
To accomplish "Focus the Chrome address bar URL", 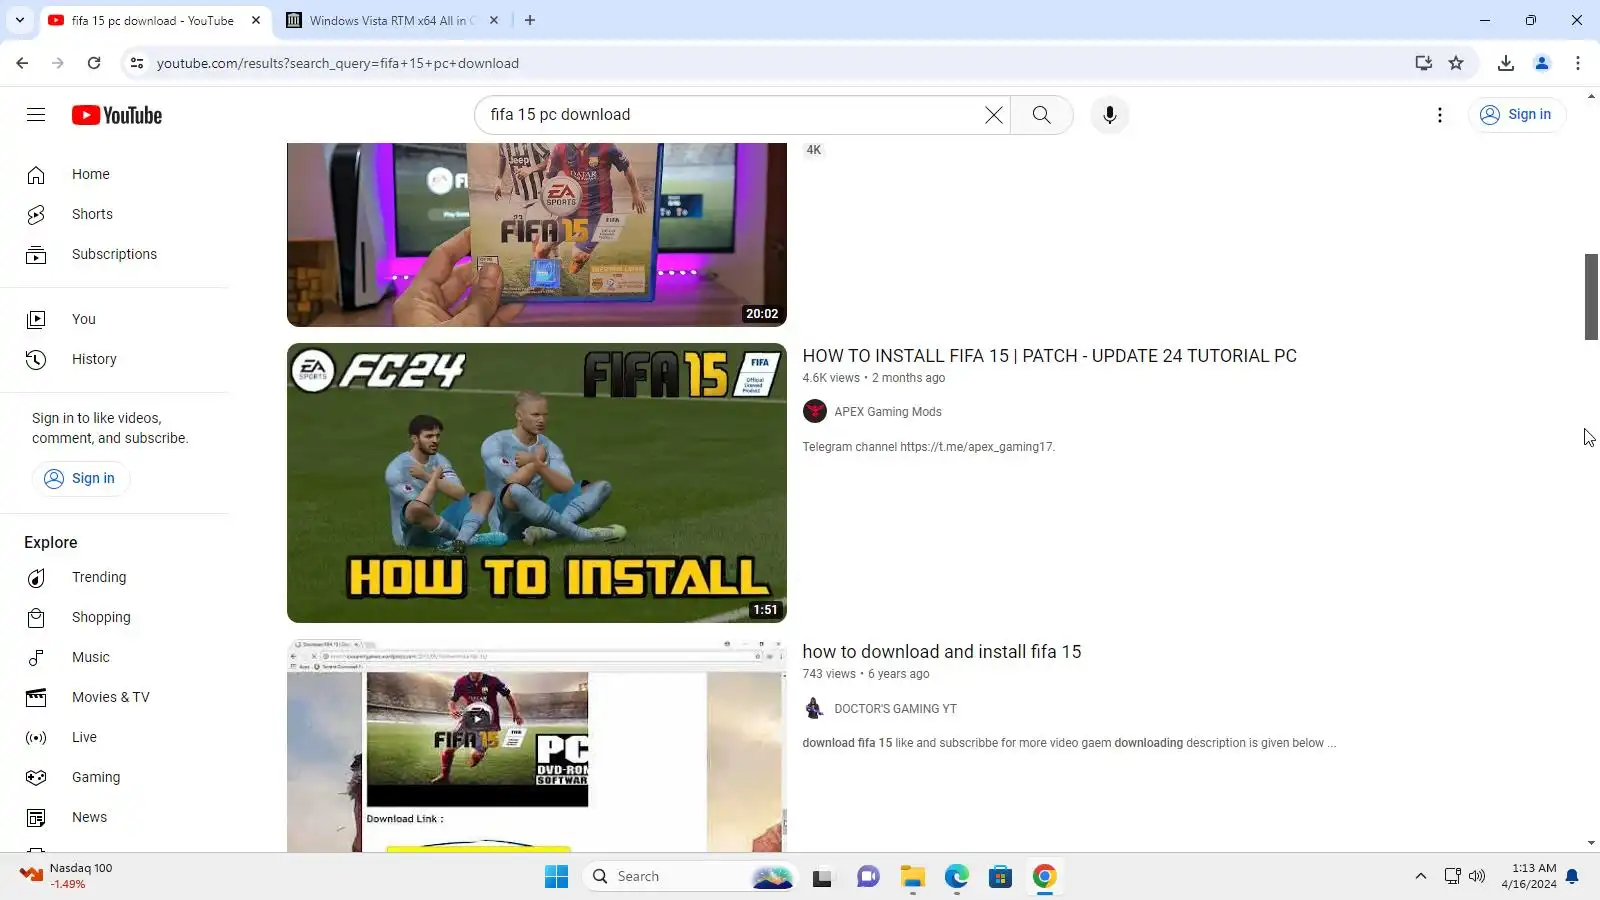I will [x=337, y=63].
